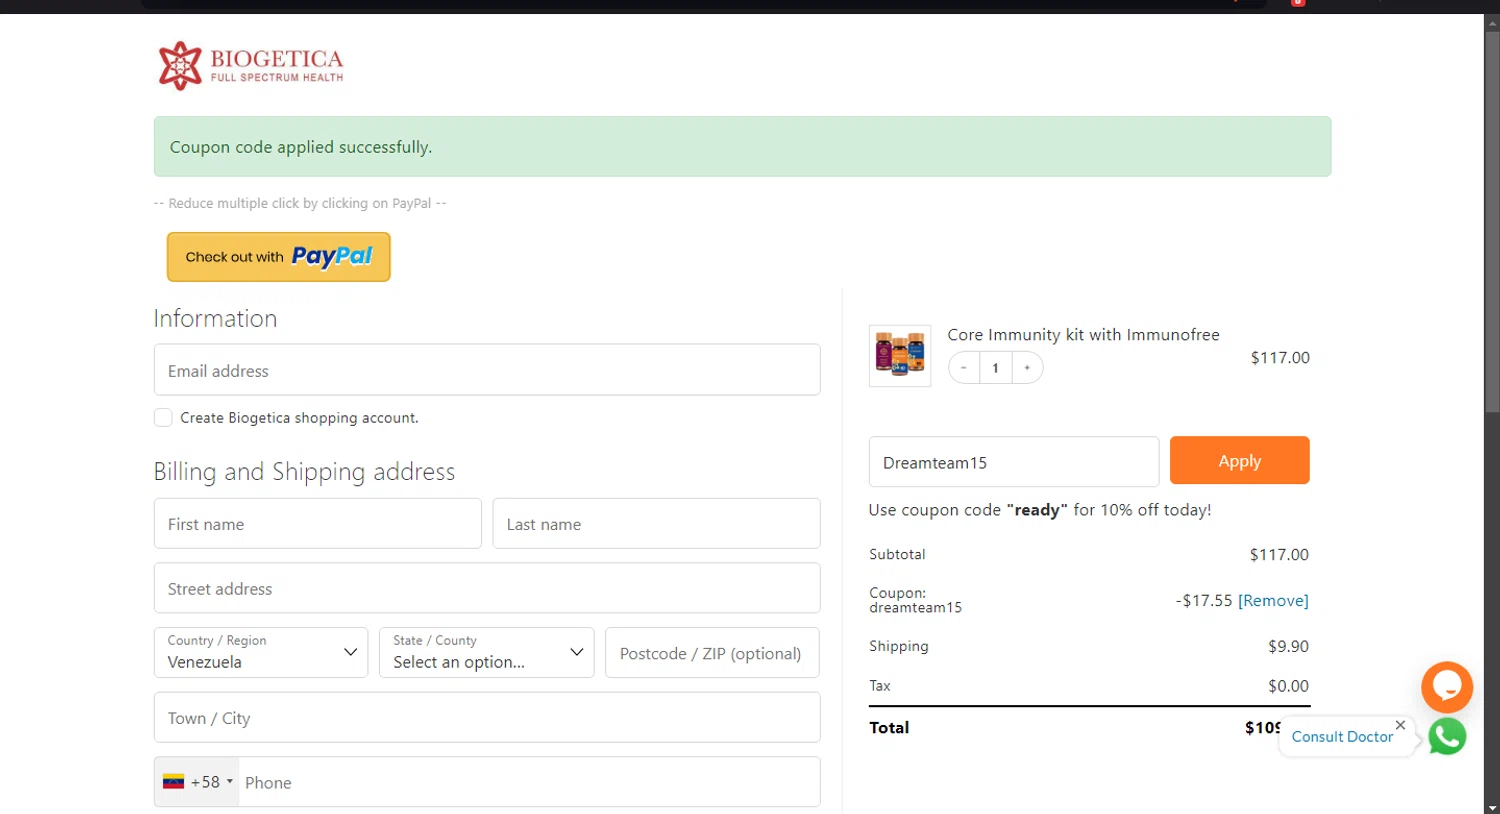
Task: Open the orange chat bubble icon
Action: 1447,687
